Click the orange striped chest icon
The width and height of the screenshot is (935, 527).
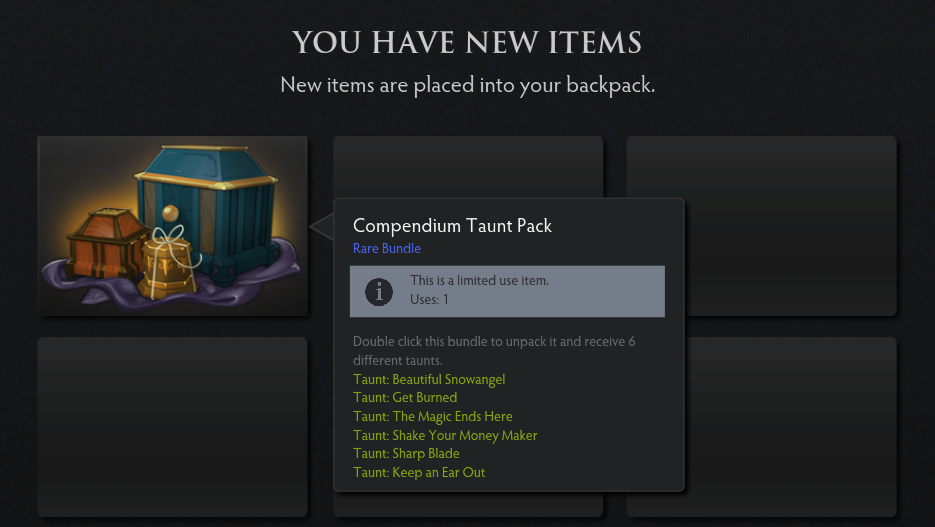point(107,243)
